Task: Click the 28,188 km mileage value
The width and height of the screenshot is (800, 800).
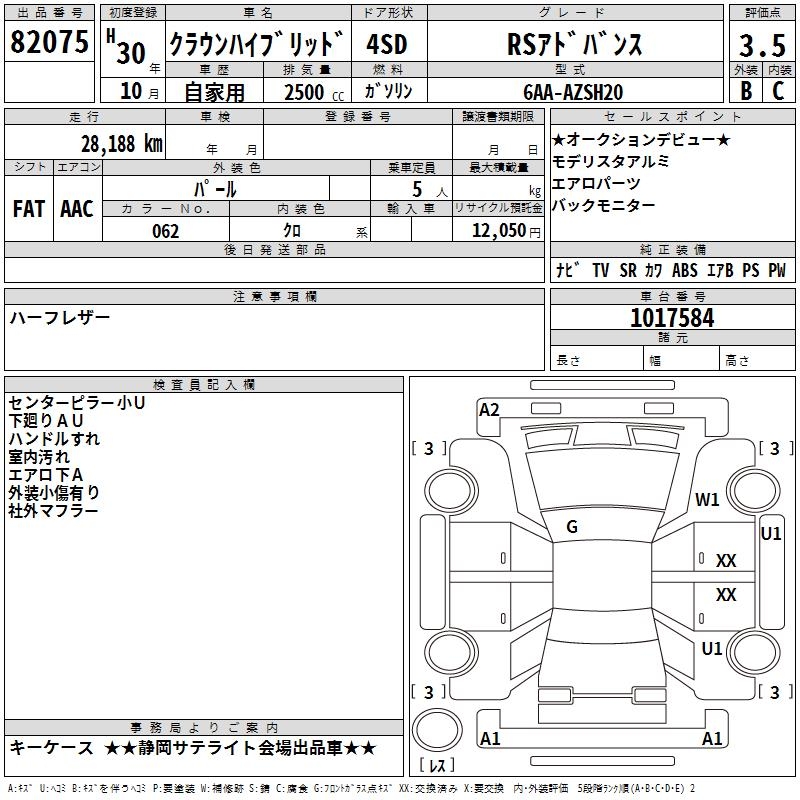Action: point(121,143)
